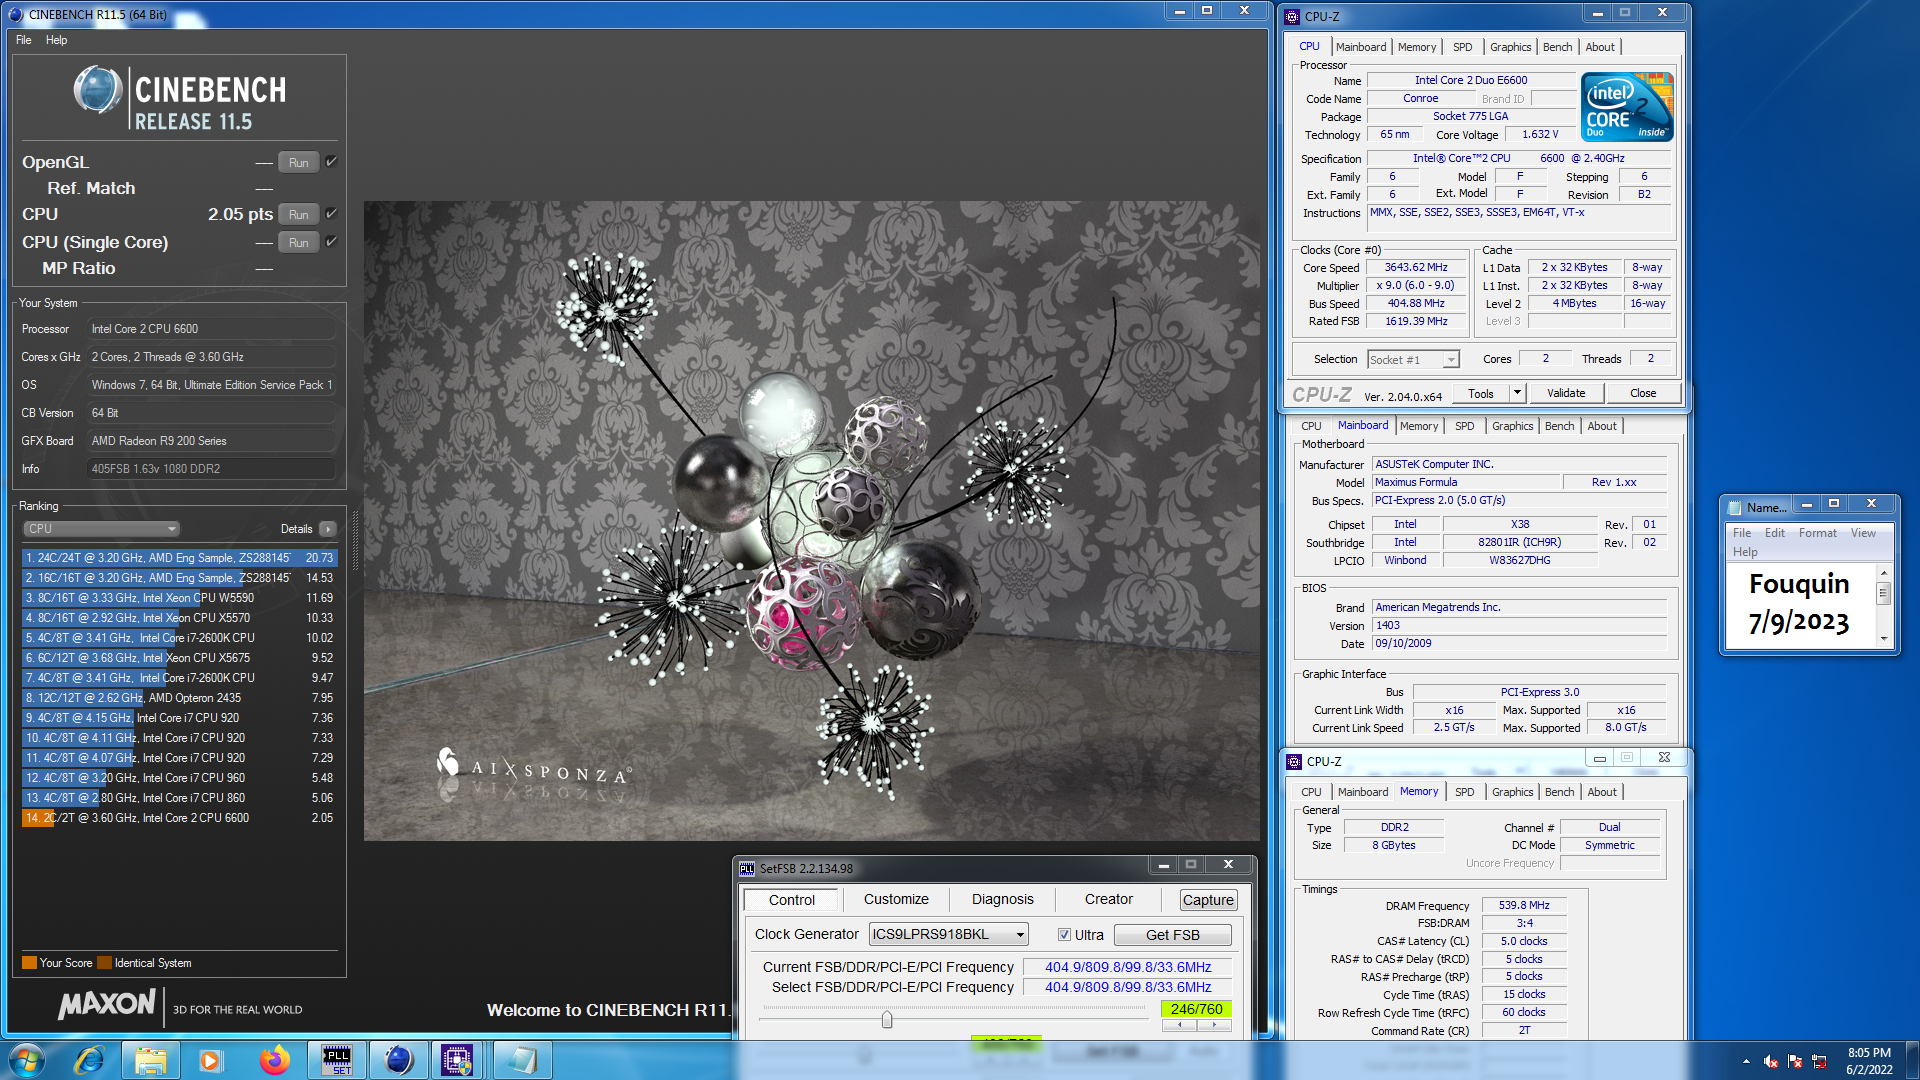Click the green 246/760 FSB value box
This screenshot has width=1920, height=1080.
click(1196, 1009)
